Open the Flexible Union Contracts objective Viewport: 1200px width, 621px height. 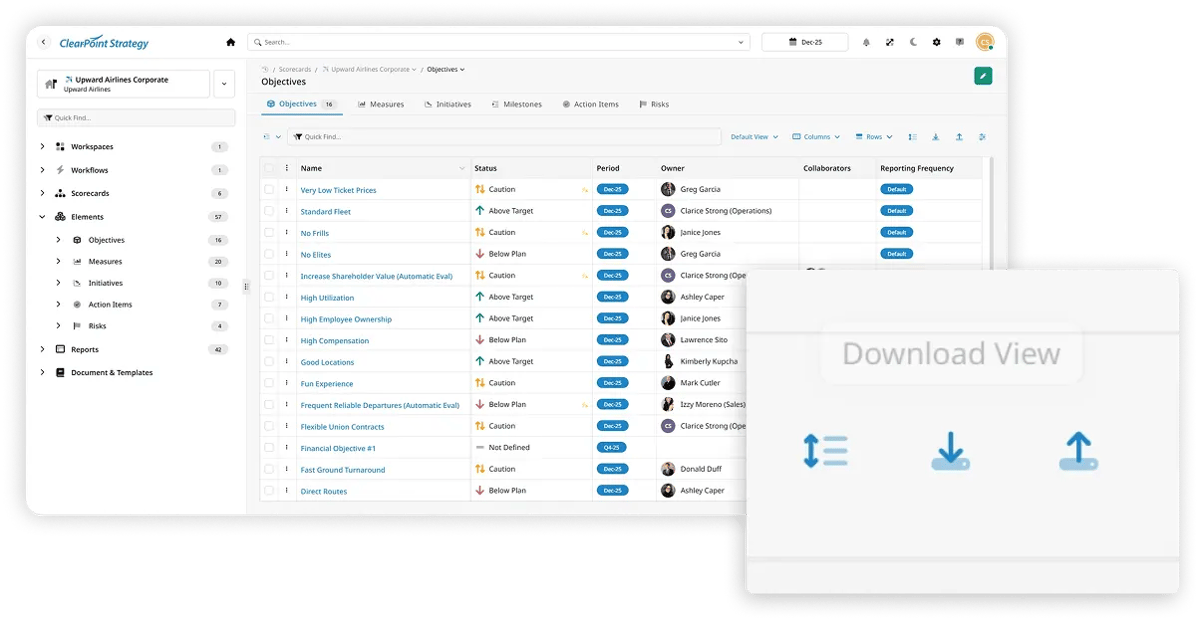click(x=342, y=427)
